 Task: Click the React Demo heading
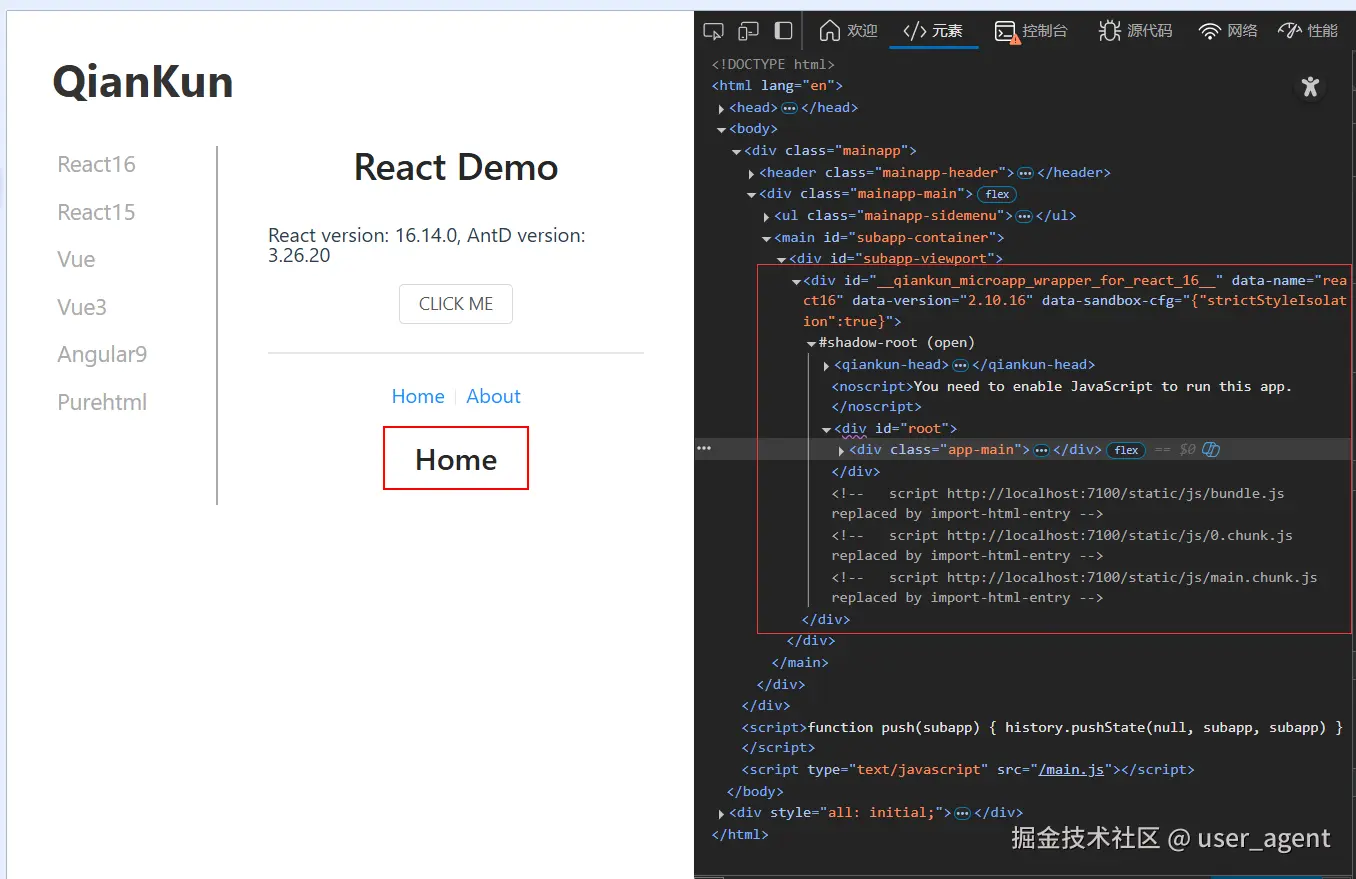[456, 167]
